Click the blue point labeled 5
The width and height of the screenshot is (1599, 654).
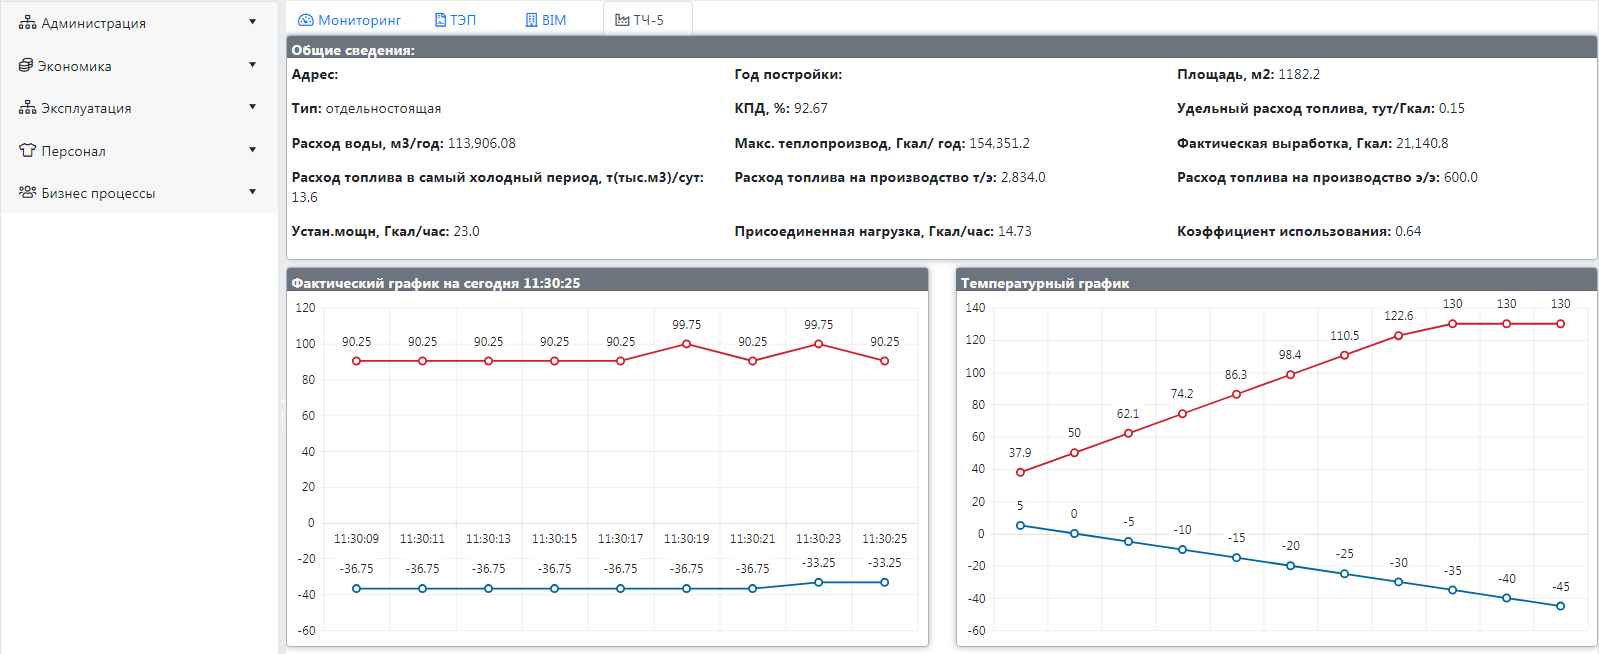click(x=1020, y=525)
